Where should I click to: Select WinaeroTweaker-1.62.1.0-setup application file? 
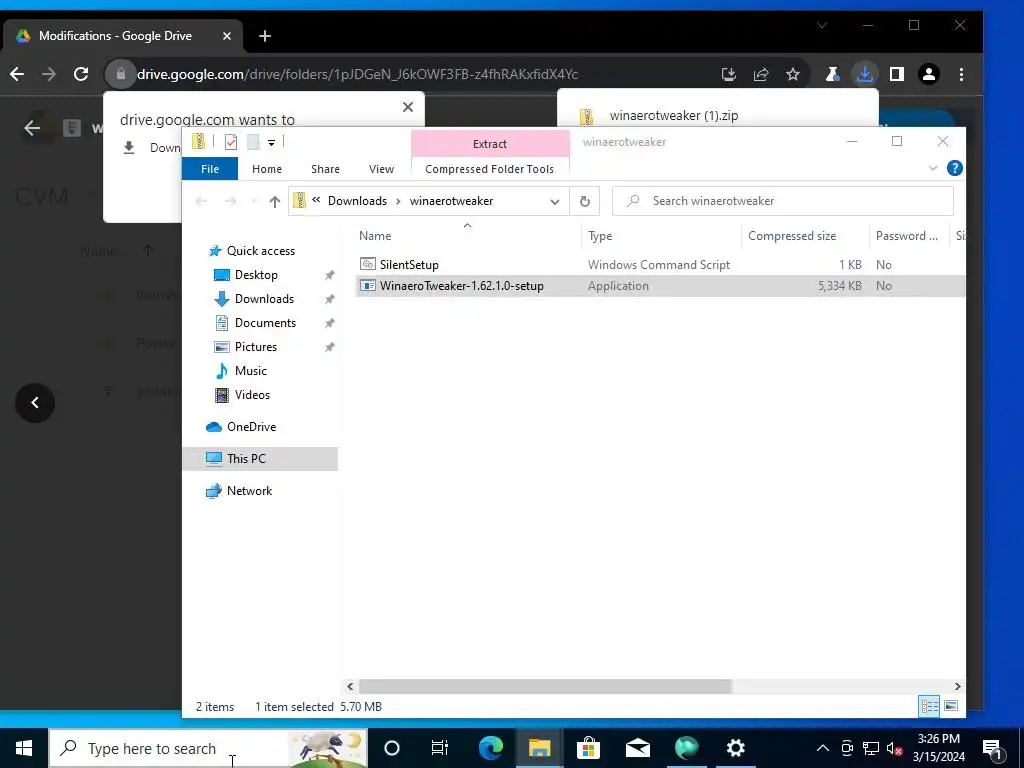click(x=660, y=285)
